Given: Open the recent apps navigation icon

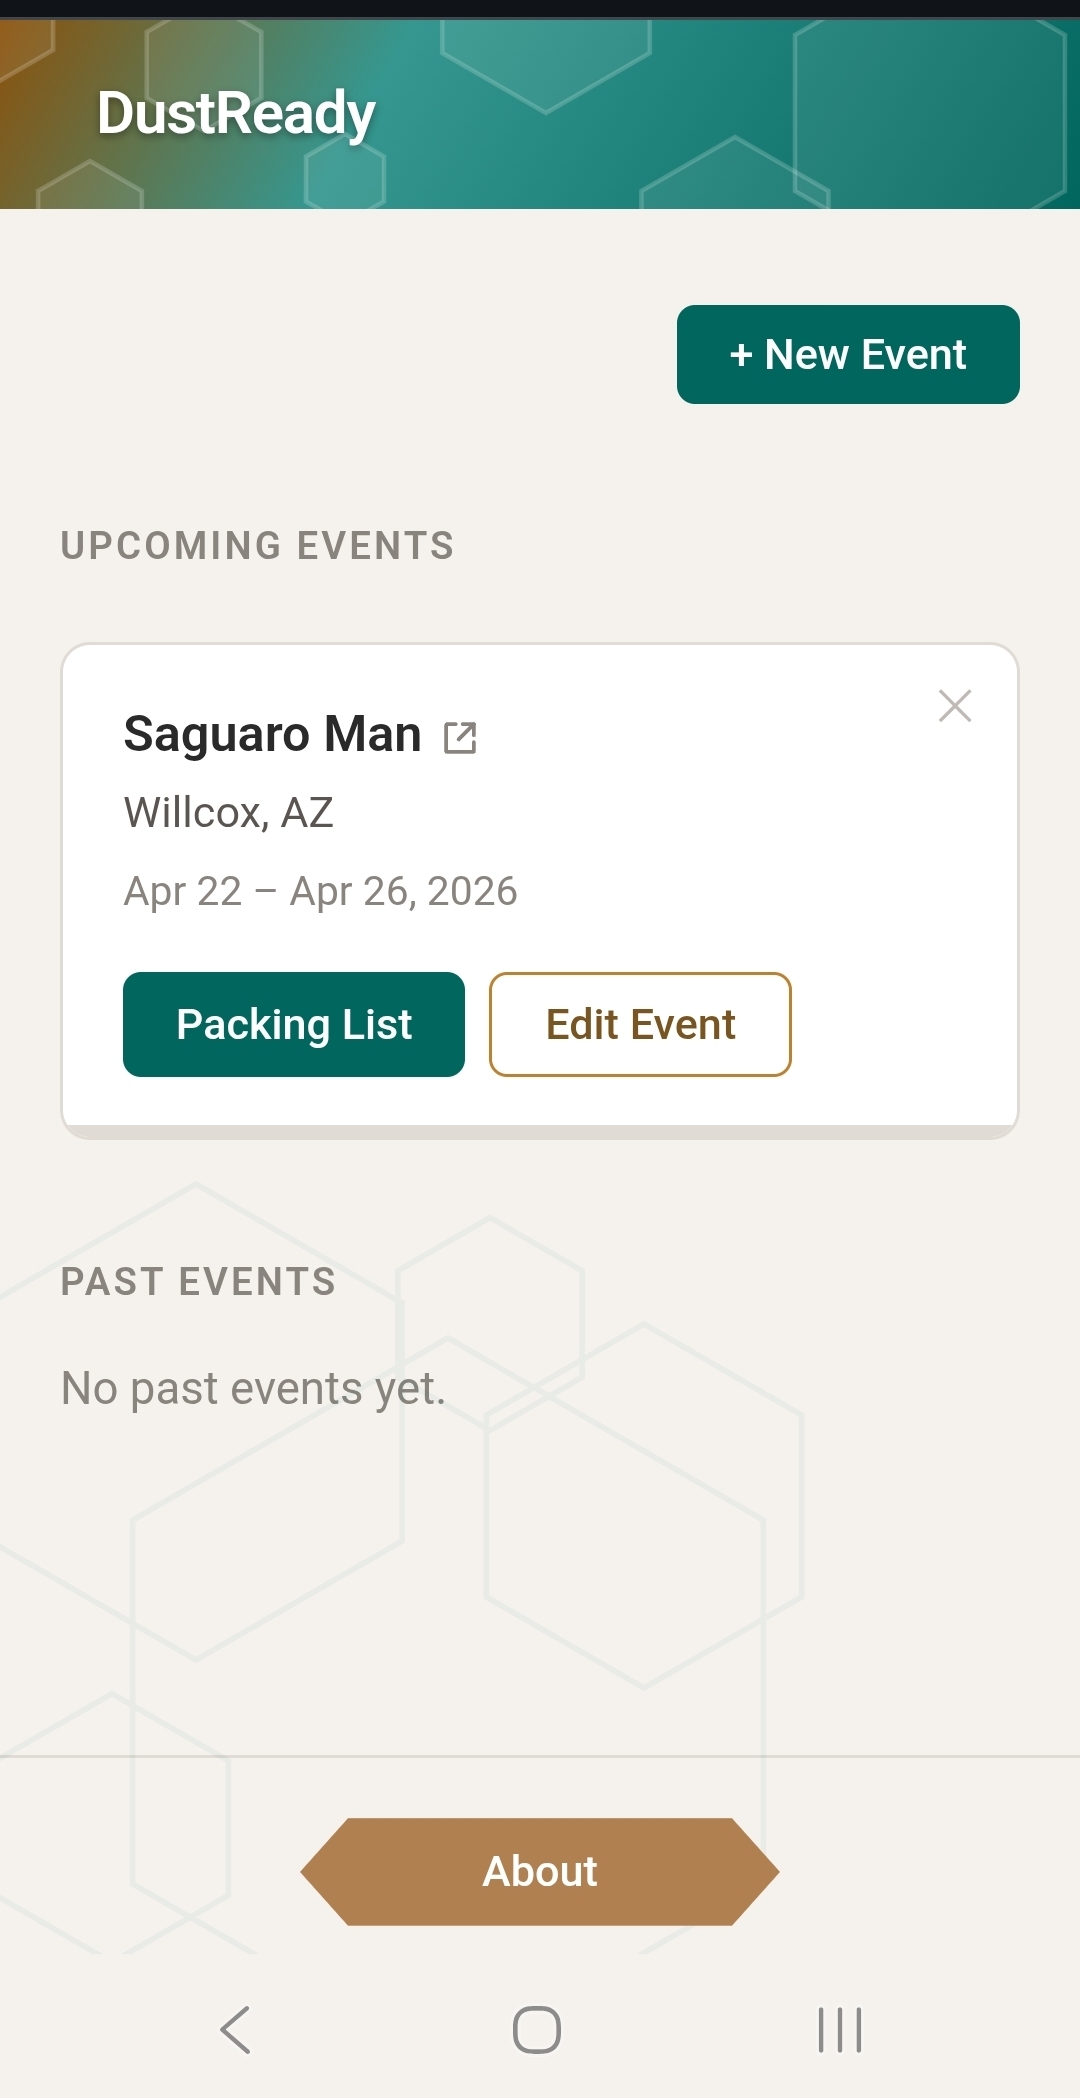Looking at the screenshot, I should pyautogui.click(x=840, y=2030).
